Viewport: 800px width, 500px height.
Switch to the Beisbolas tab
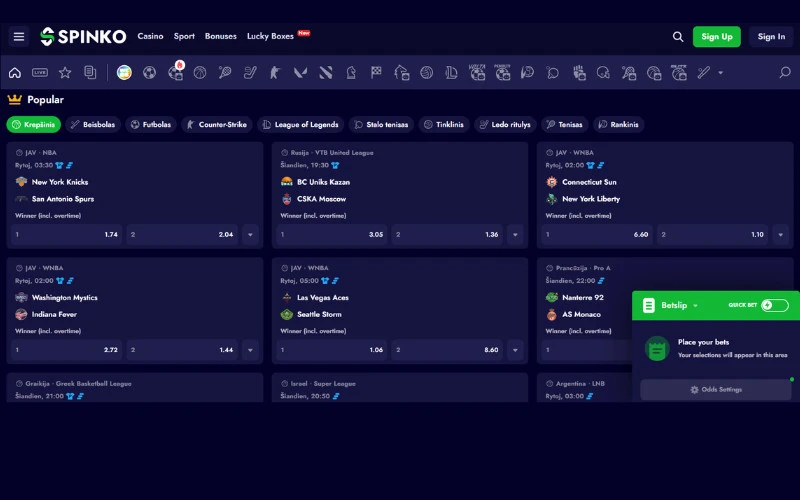tap(93, 124)
